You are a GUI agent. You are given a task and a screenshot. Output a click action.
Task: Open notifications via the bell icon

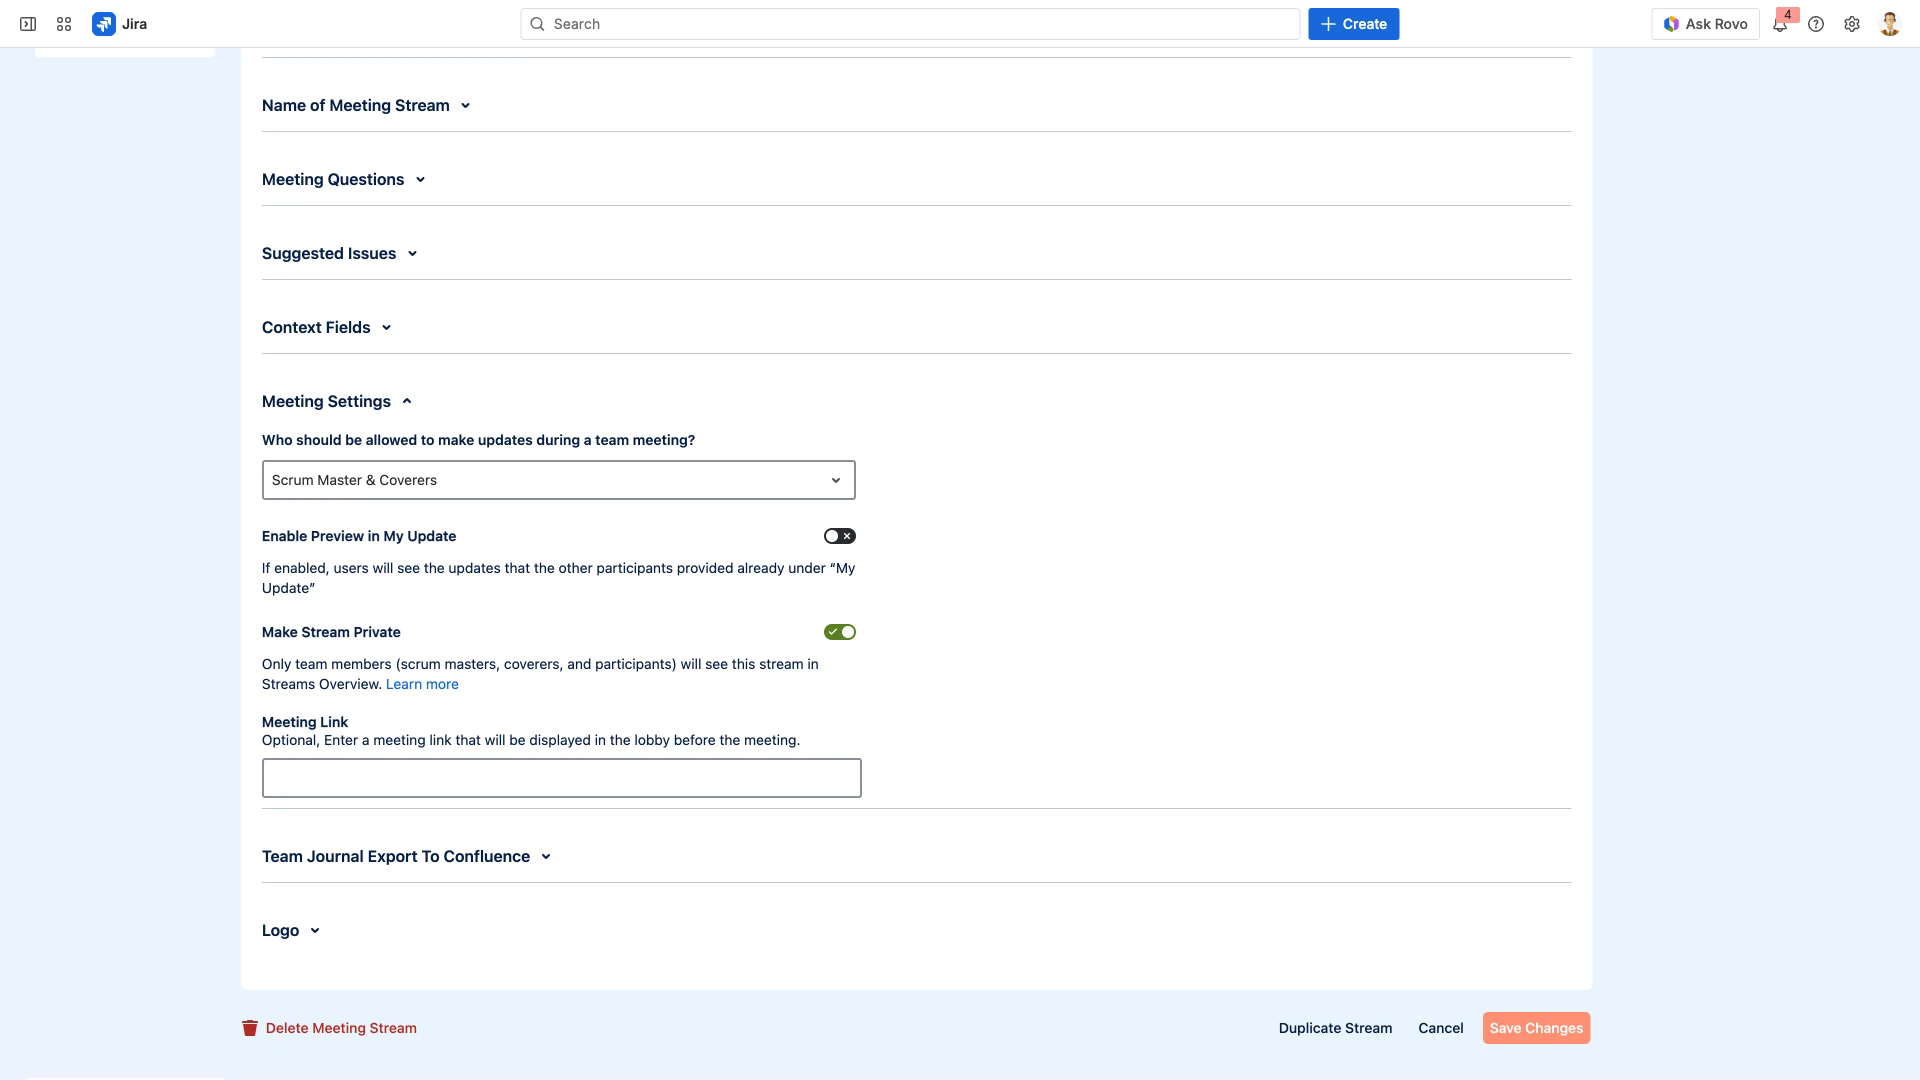point(1780,23)
